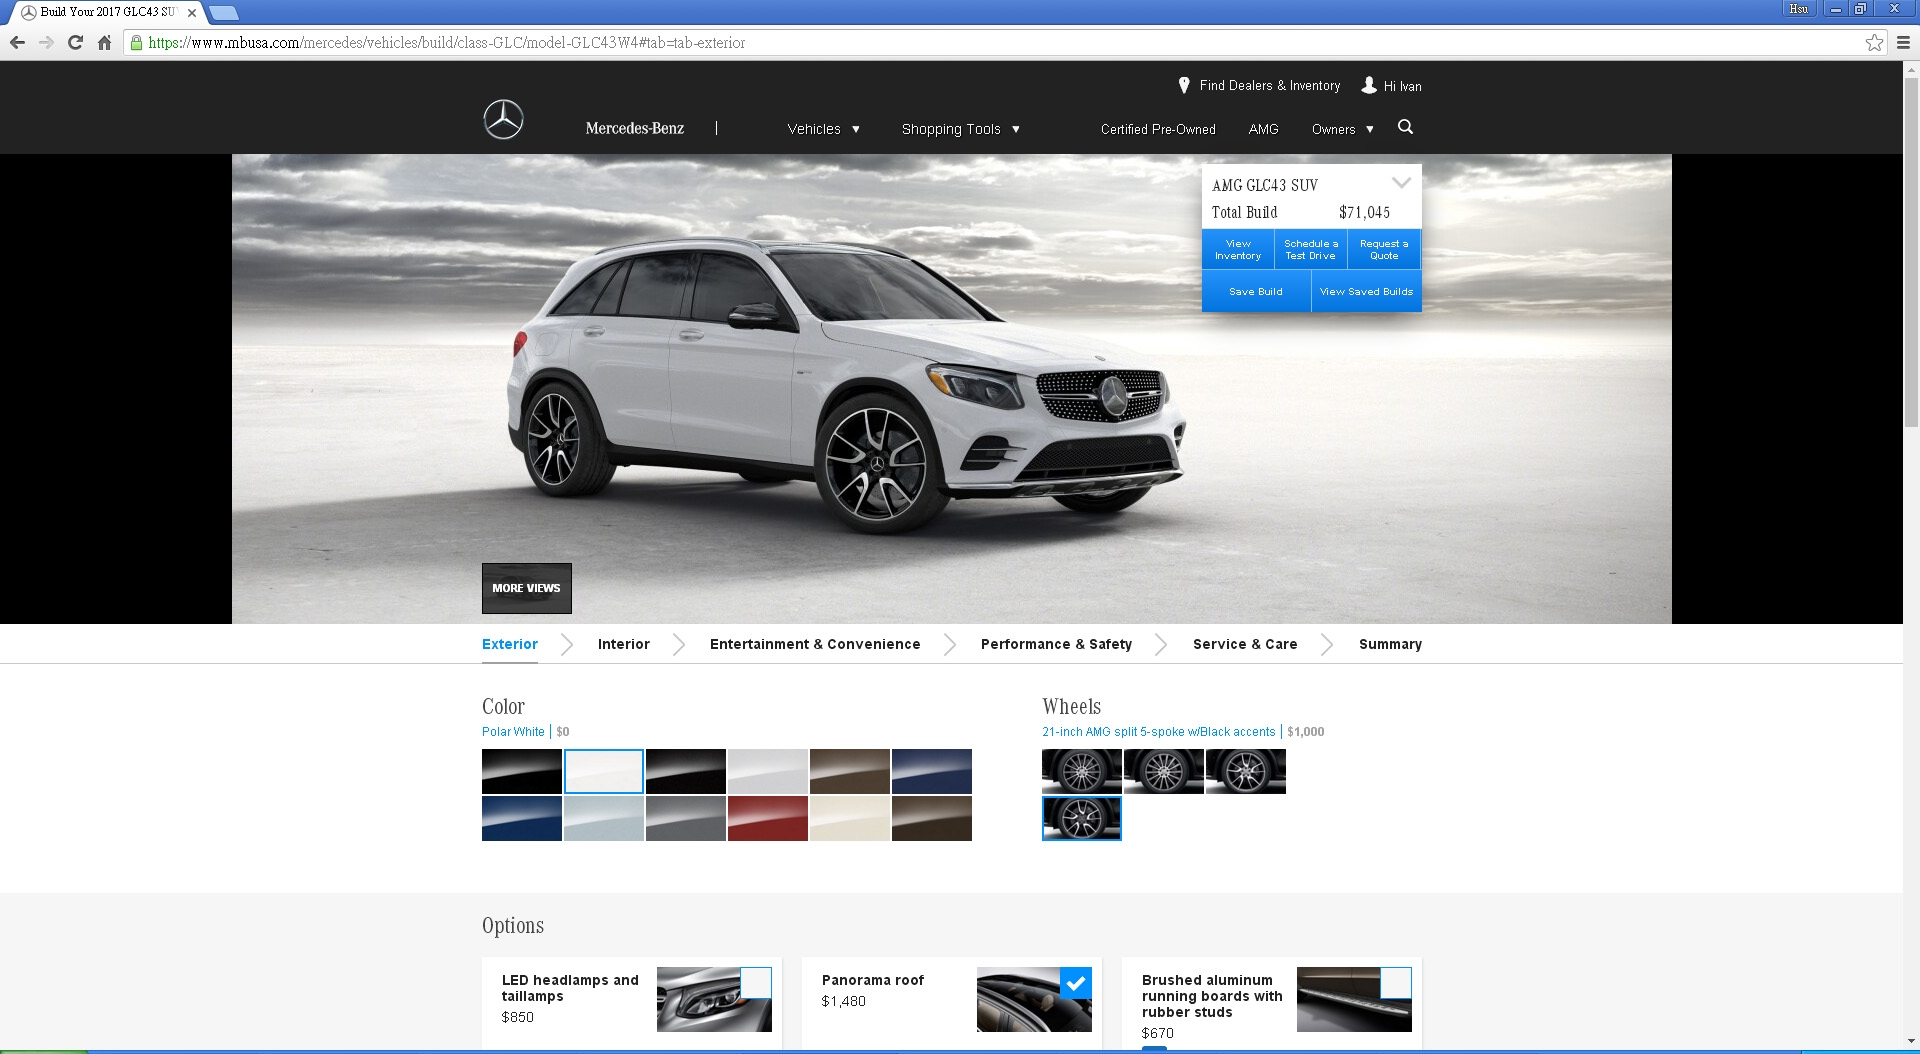This screenshot has height=1054, width=1920.
Task: Open the Chrome menu hamburger icon
Action: (1904, 42)
